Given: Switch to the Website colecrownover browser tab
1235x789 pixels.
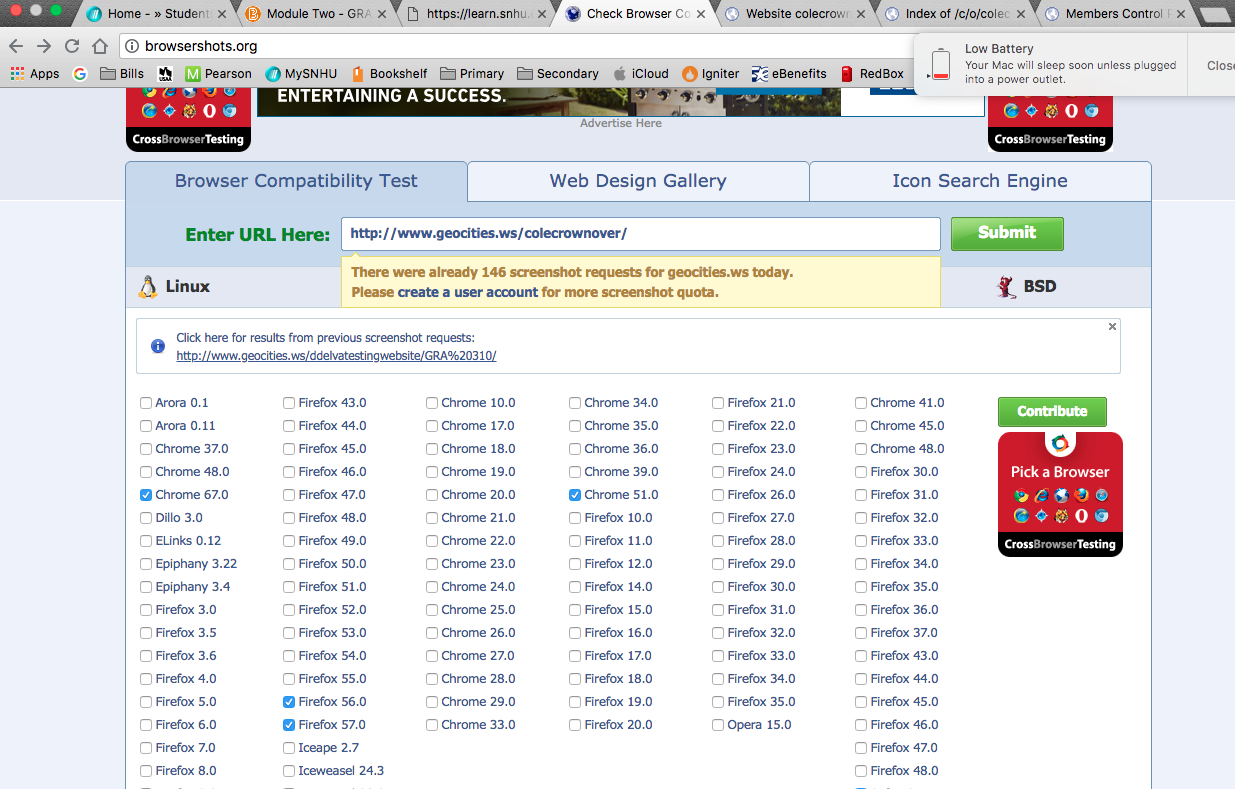Looking at the screenshot, I should (796, 14).
